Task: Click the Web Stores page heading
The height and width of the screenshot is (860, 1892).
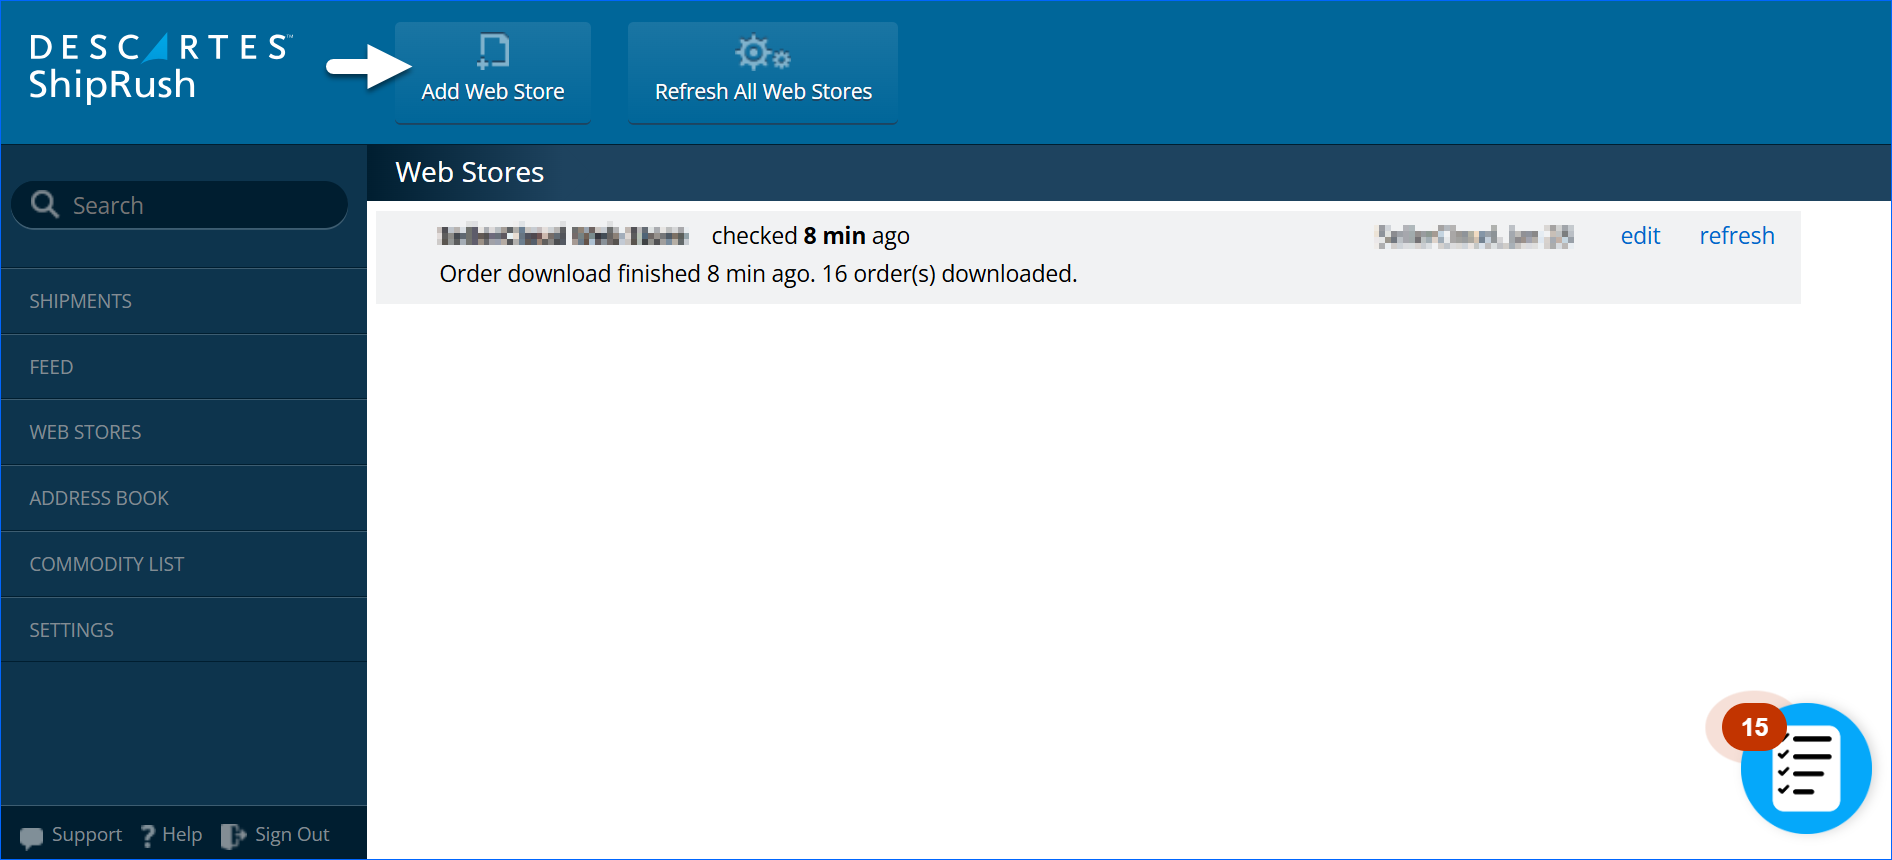Action: coord(470,172)
